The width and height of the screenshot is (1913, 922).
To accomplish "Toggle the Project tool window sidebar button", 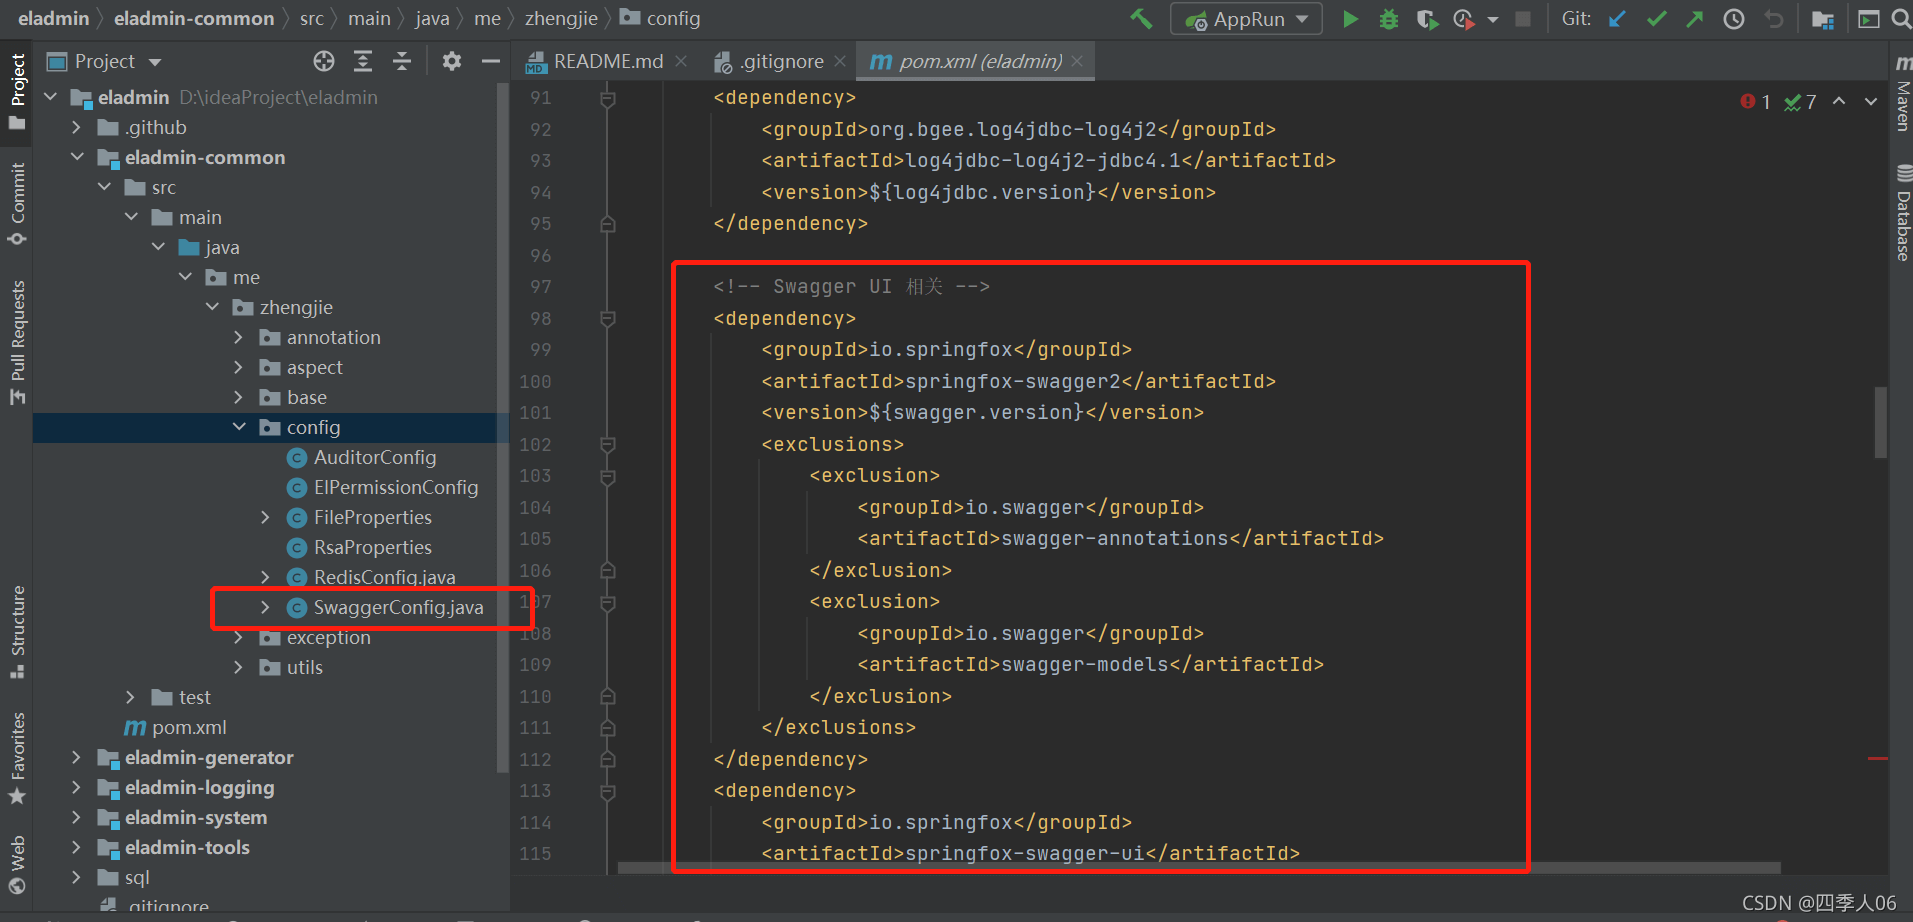I will point(17,92).
